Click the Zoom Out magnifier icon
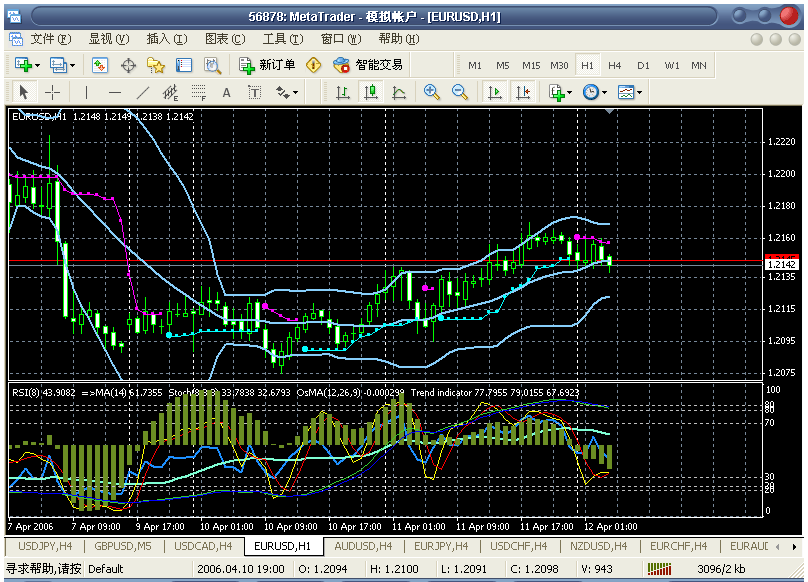Screen dimensions: 808x582 [460, 92]
